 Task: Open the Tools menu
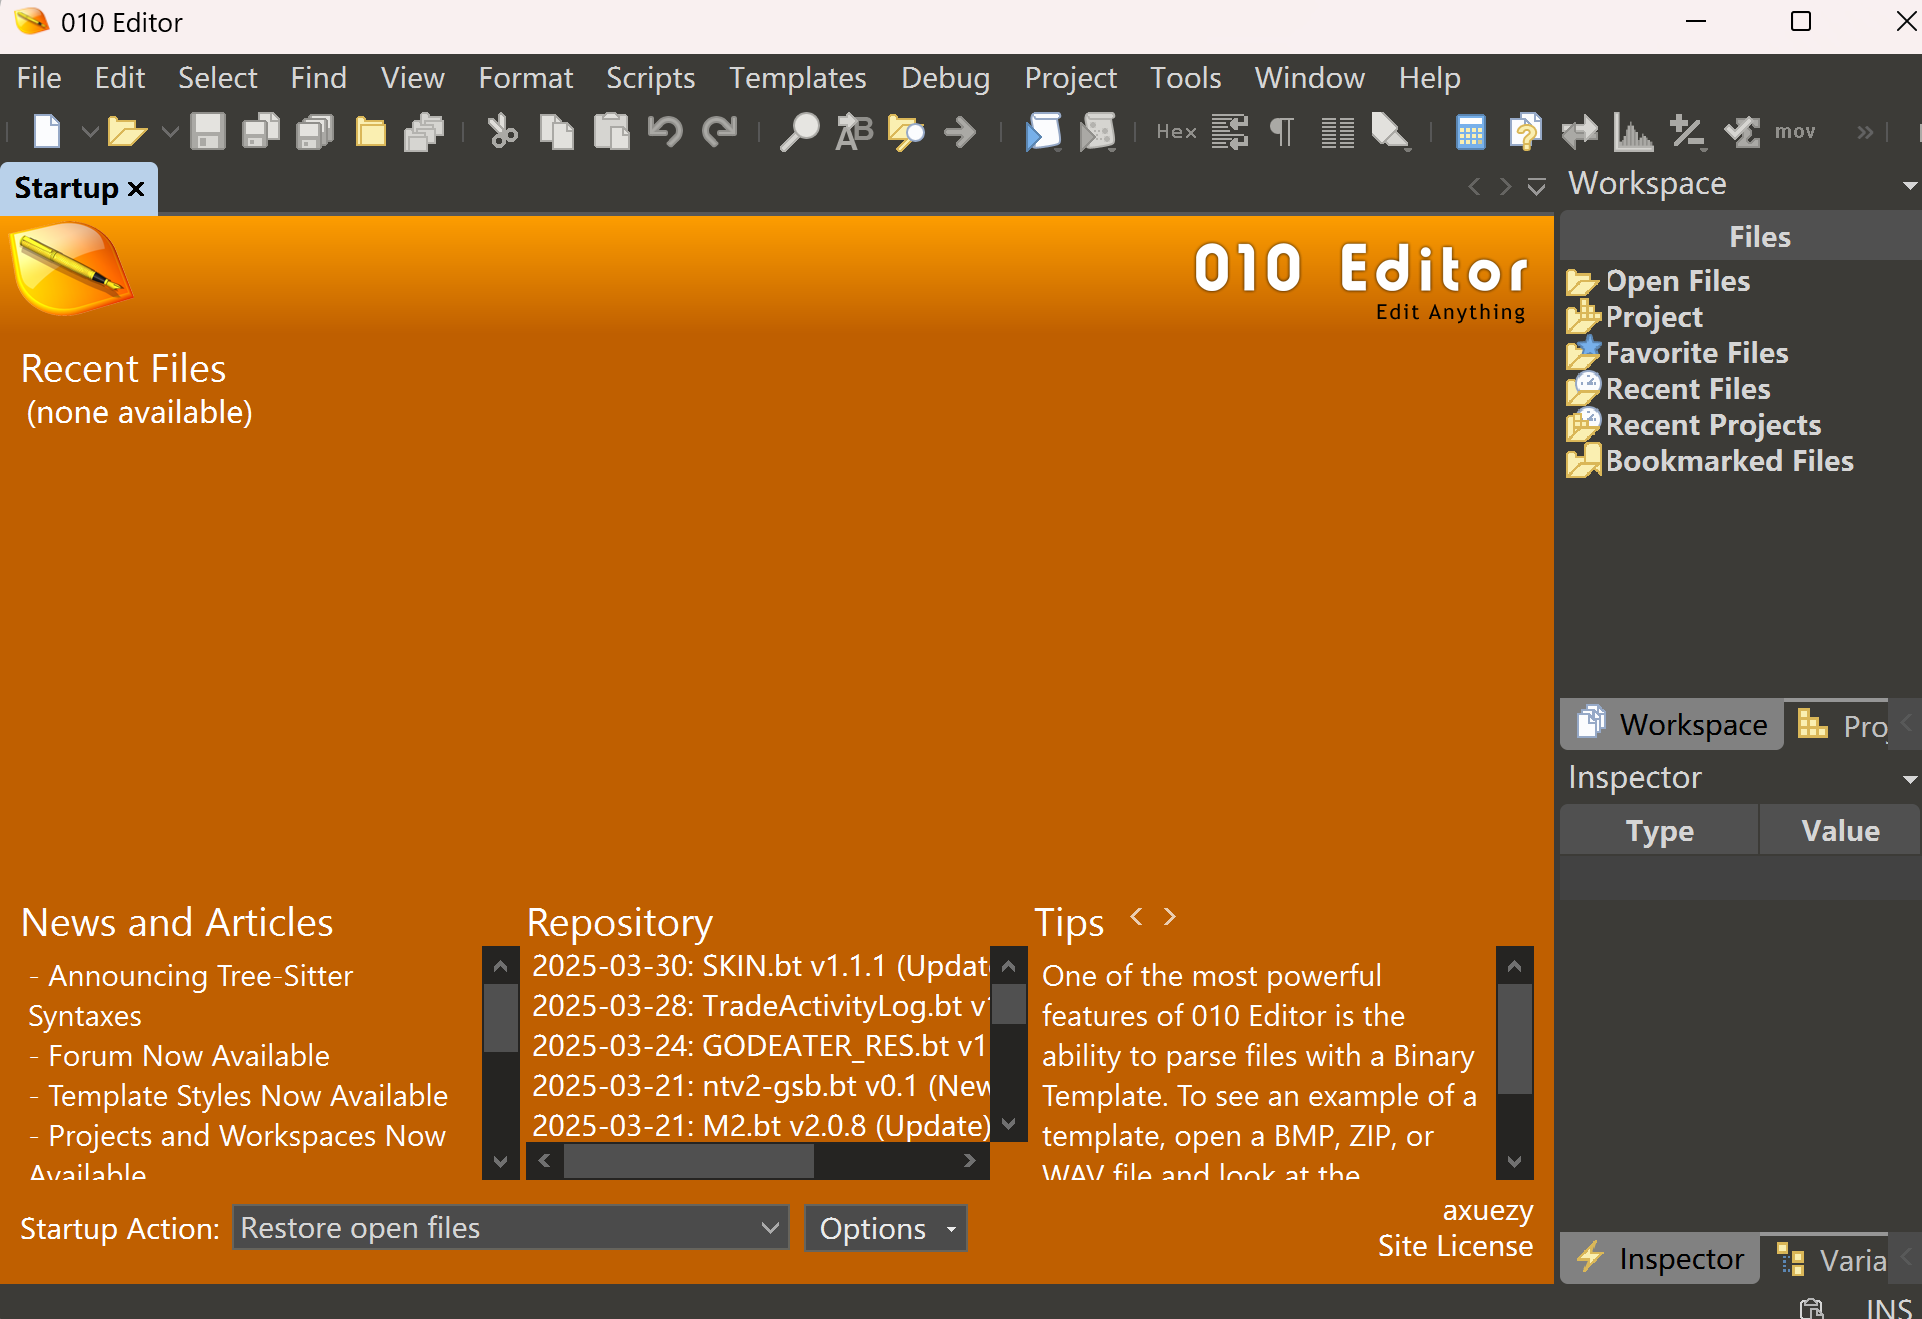1185,77
